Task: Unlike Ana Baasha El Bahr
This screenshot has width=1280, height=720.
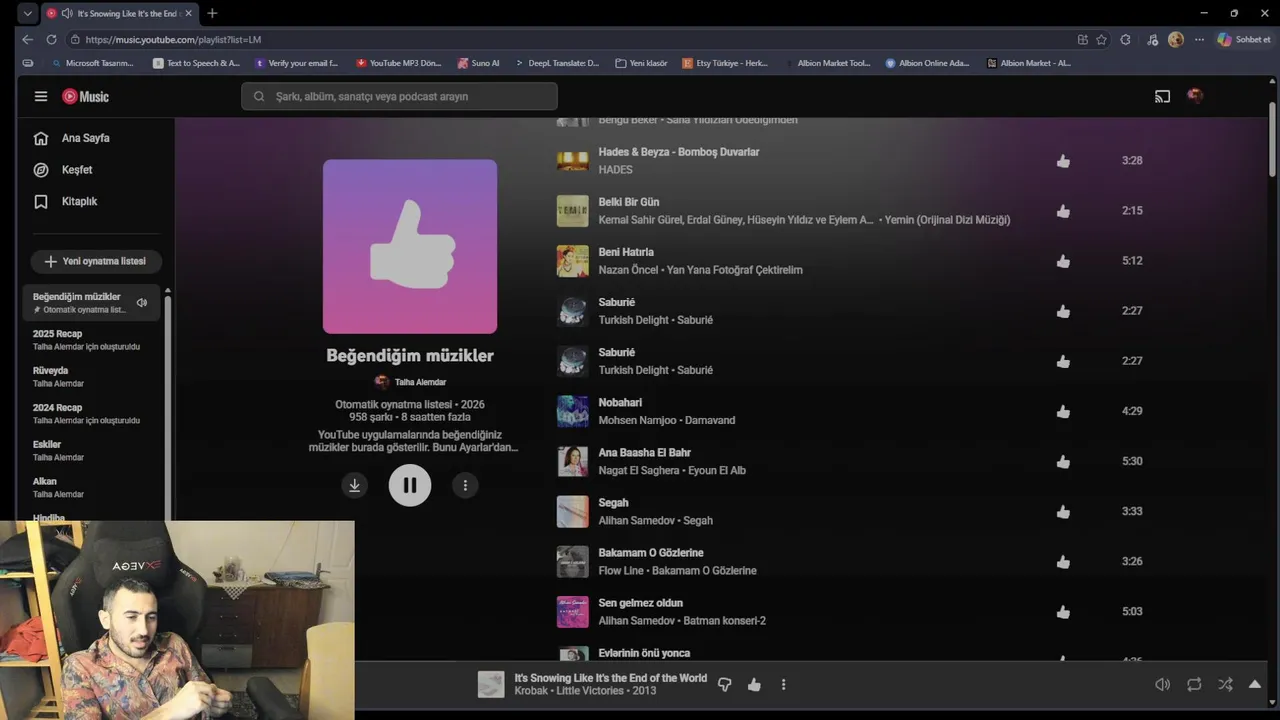Action: pyautogui.click(x=1063, y=461)
